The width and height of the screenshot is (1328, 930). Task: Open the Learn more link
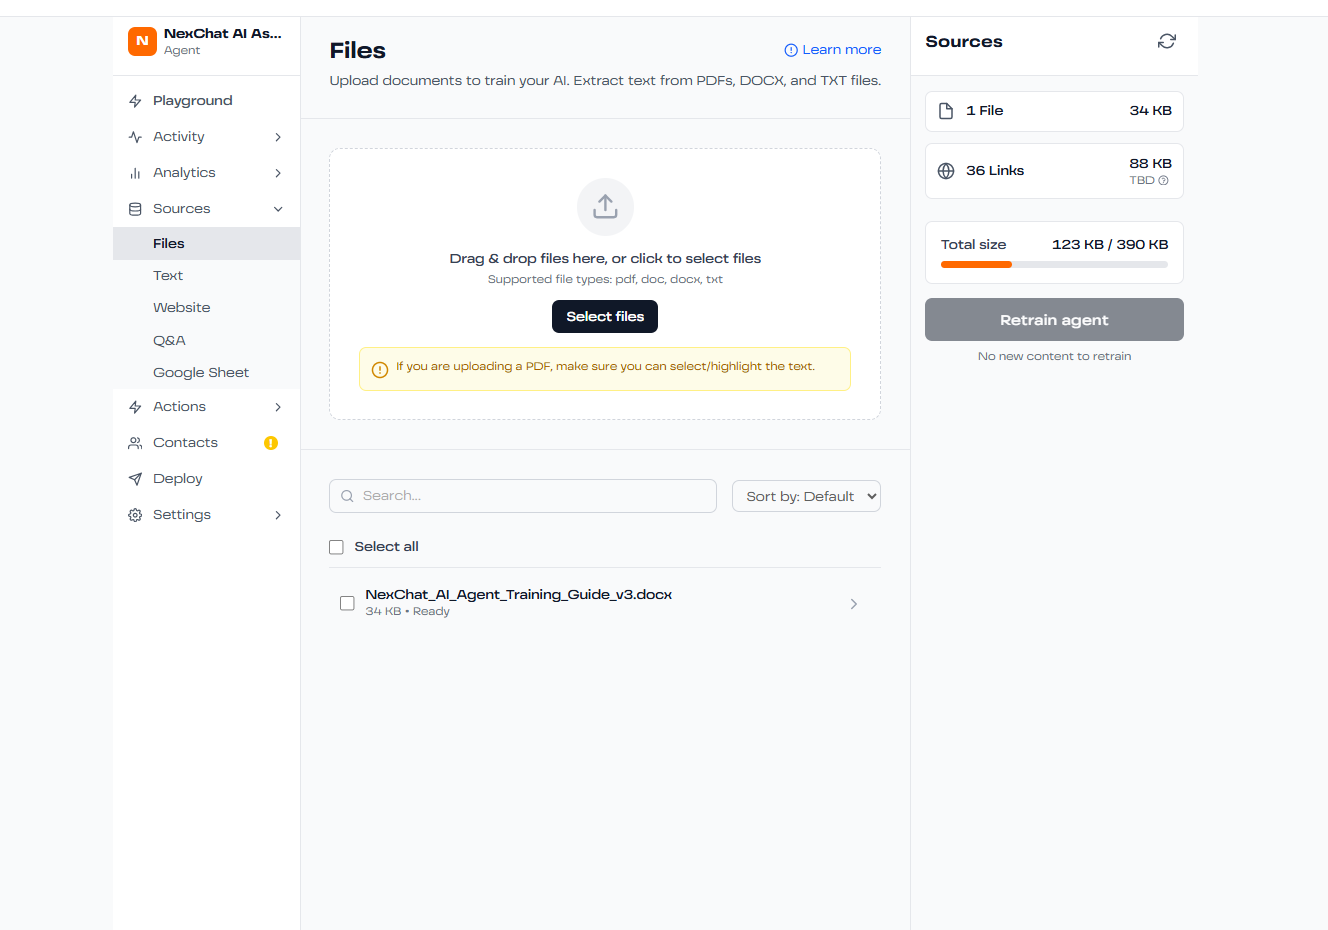point(833,50)
